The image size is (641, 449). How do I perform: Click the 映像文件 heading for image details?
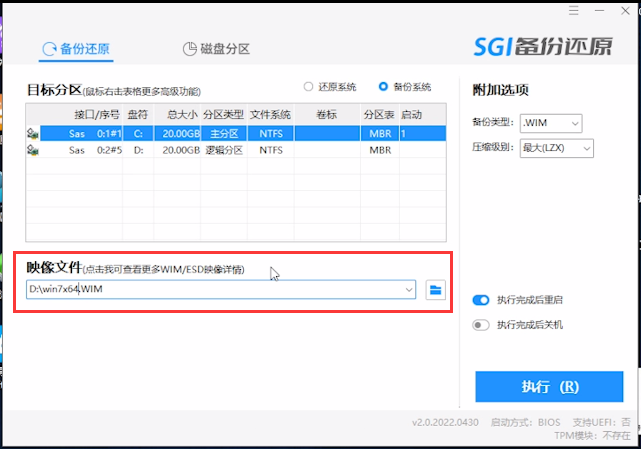click(54, 267)
